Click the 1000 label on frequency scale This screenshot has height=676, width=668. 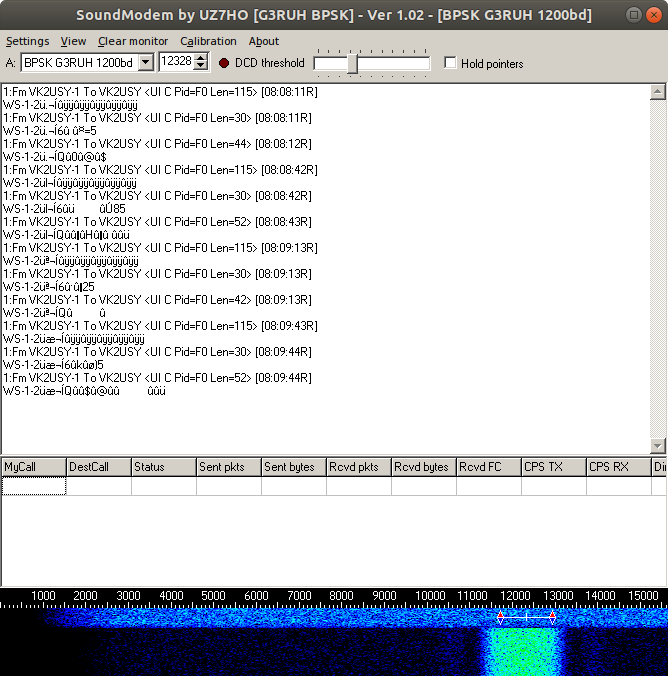[x=43, y=596]
